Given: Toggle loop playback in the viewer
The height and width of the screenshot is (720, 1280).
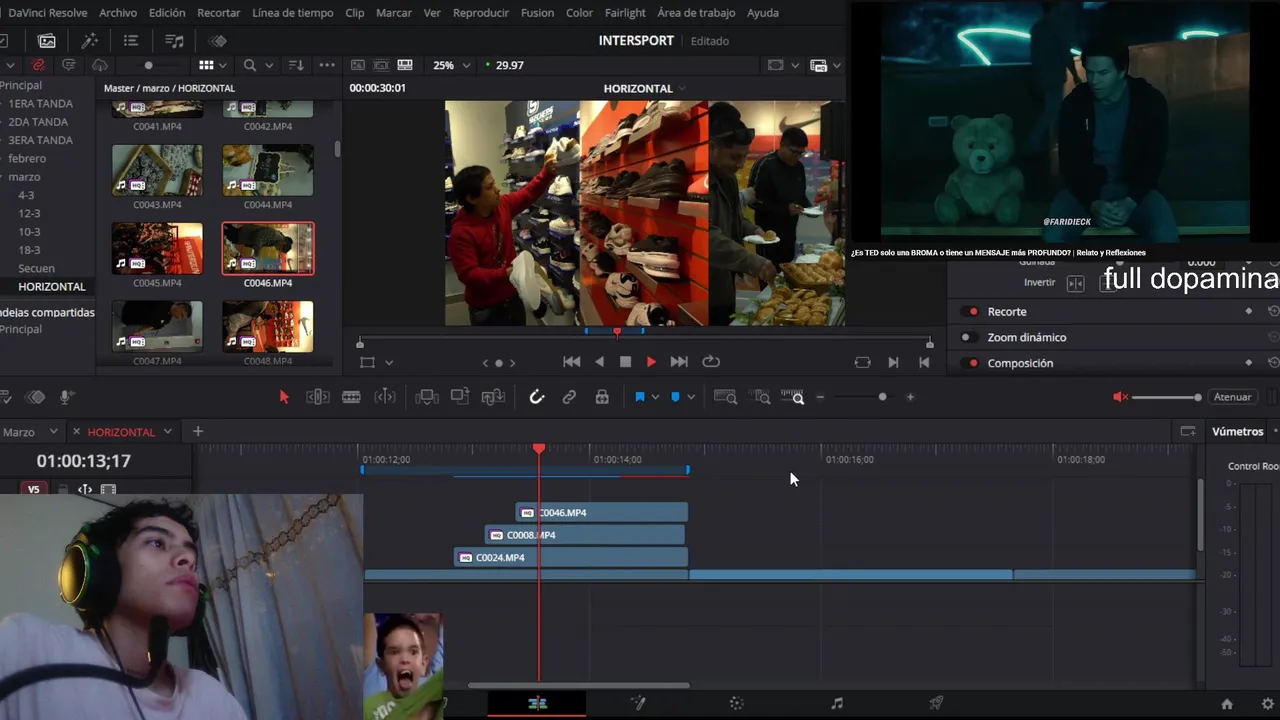Looking at the screenshot, I should click(711, 362).
